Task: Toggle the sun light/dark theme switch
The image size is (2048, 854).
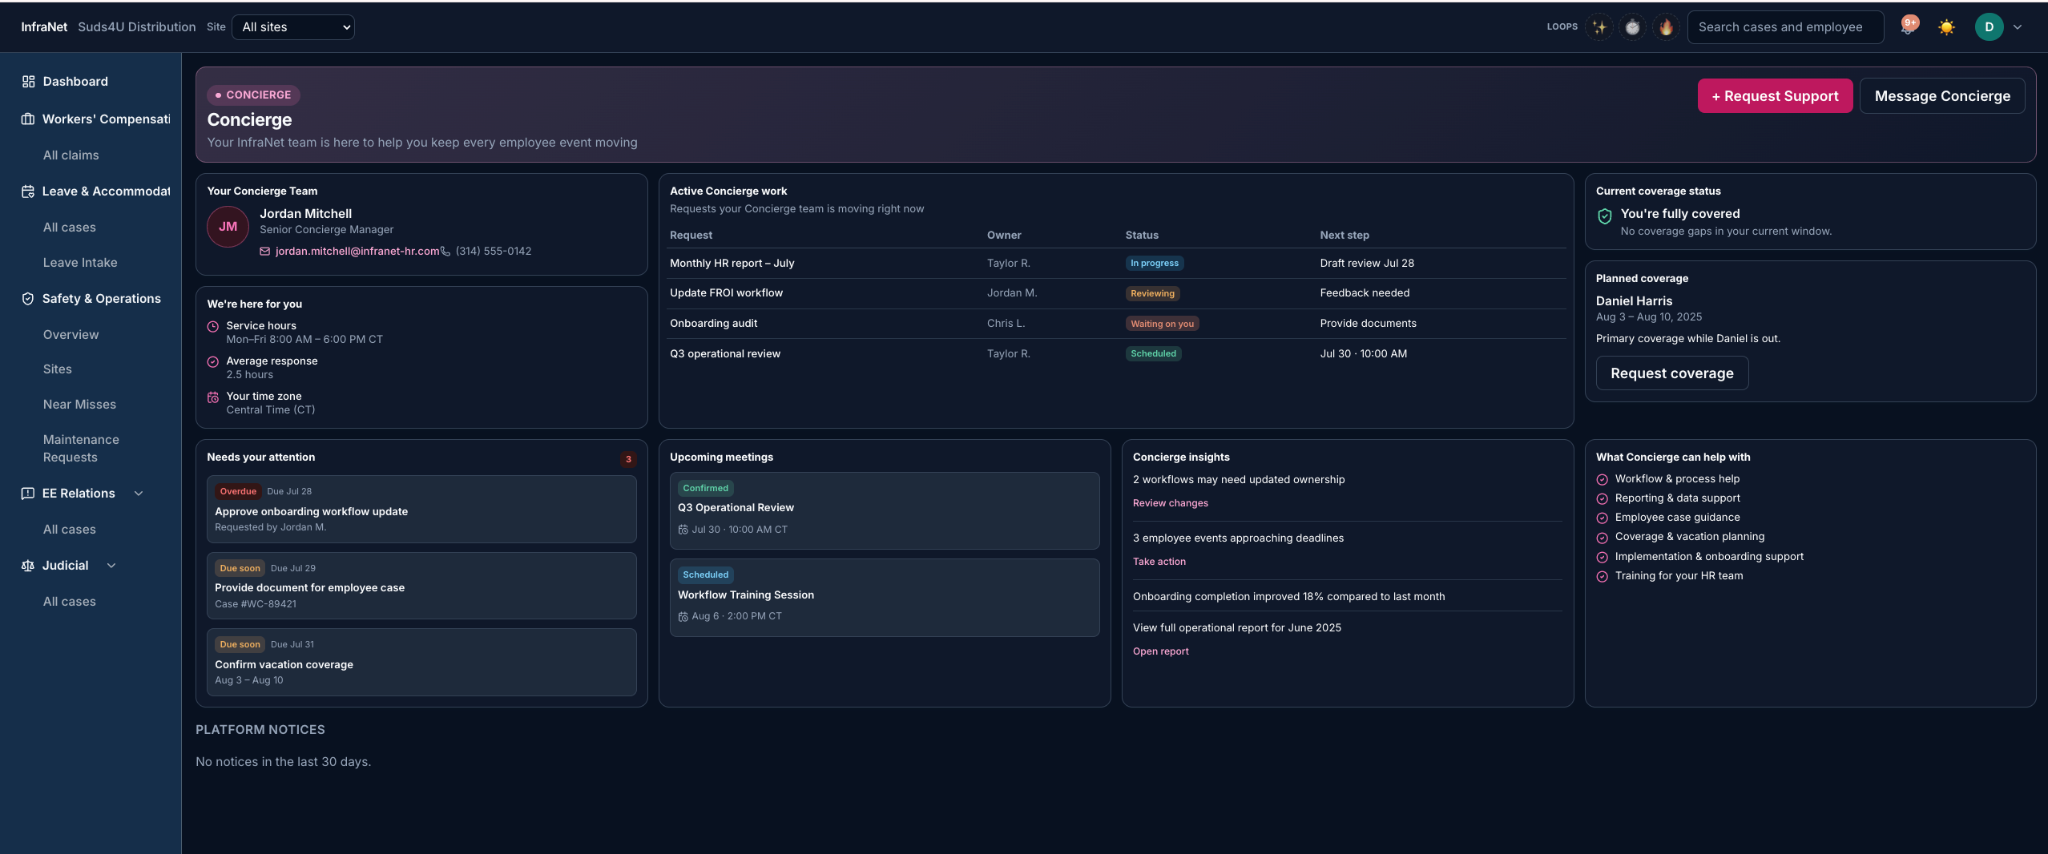Action: 1946,27
